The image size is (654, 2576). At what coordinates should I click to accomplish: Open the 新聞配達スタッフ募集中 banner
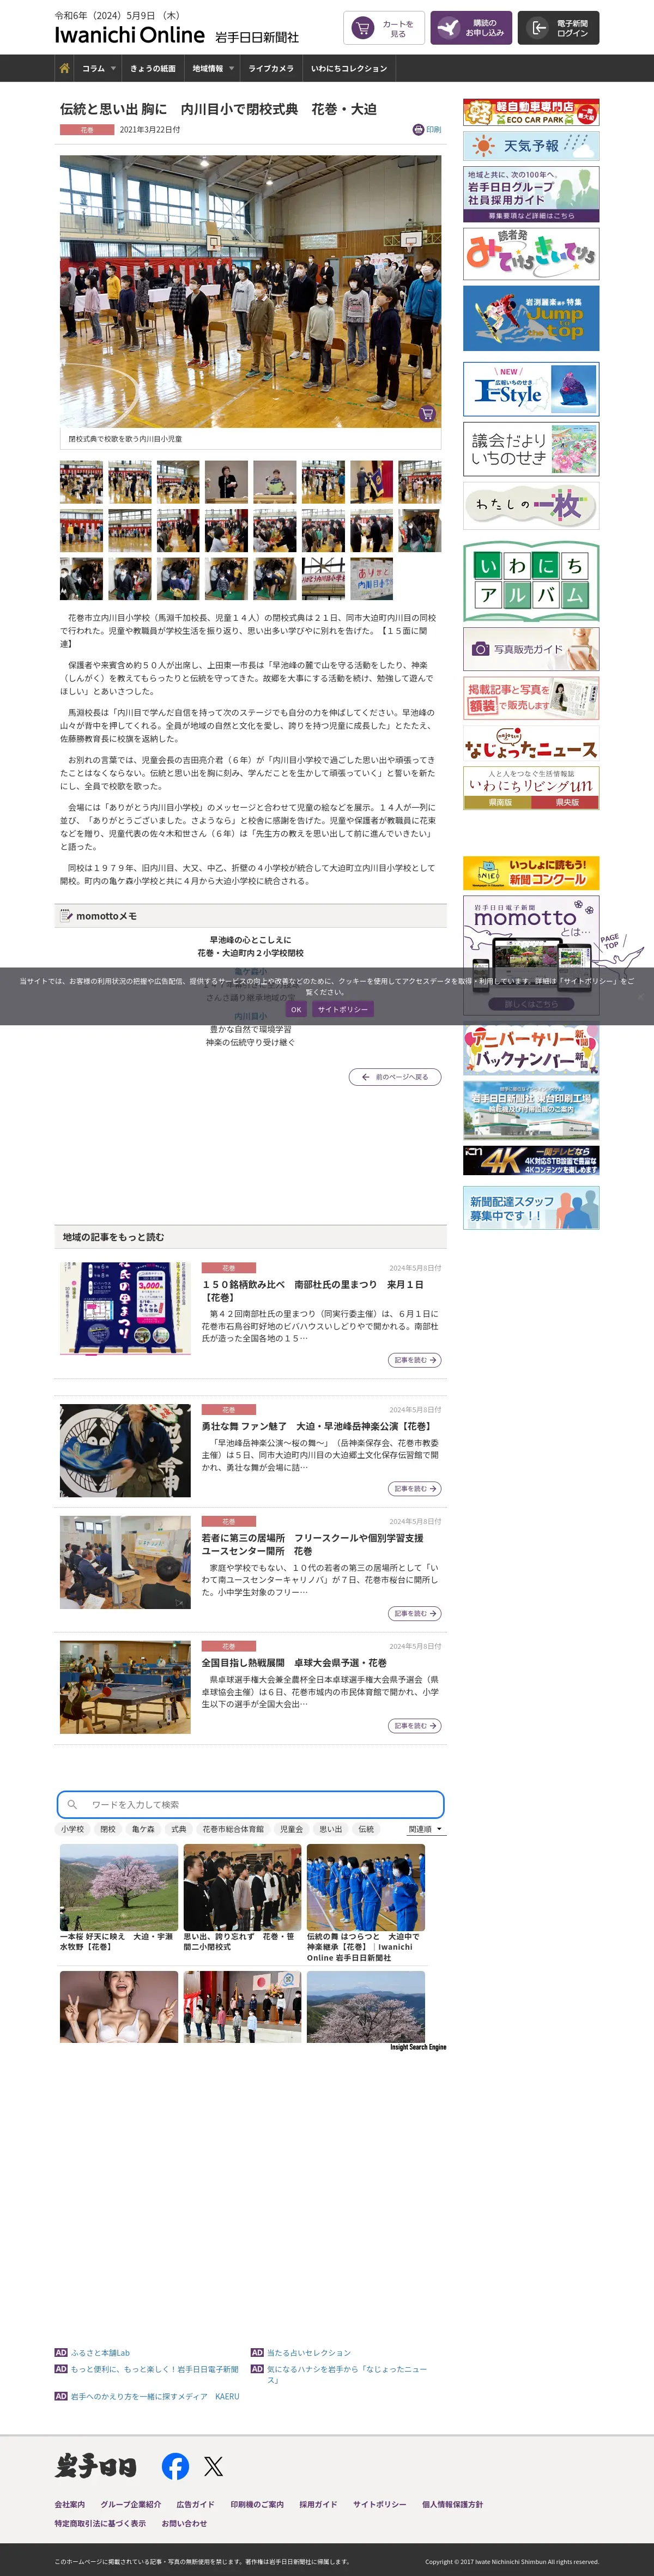(531, 1208)
